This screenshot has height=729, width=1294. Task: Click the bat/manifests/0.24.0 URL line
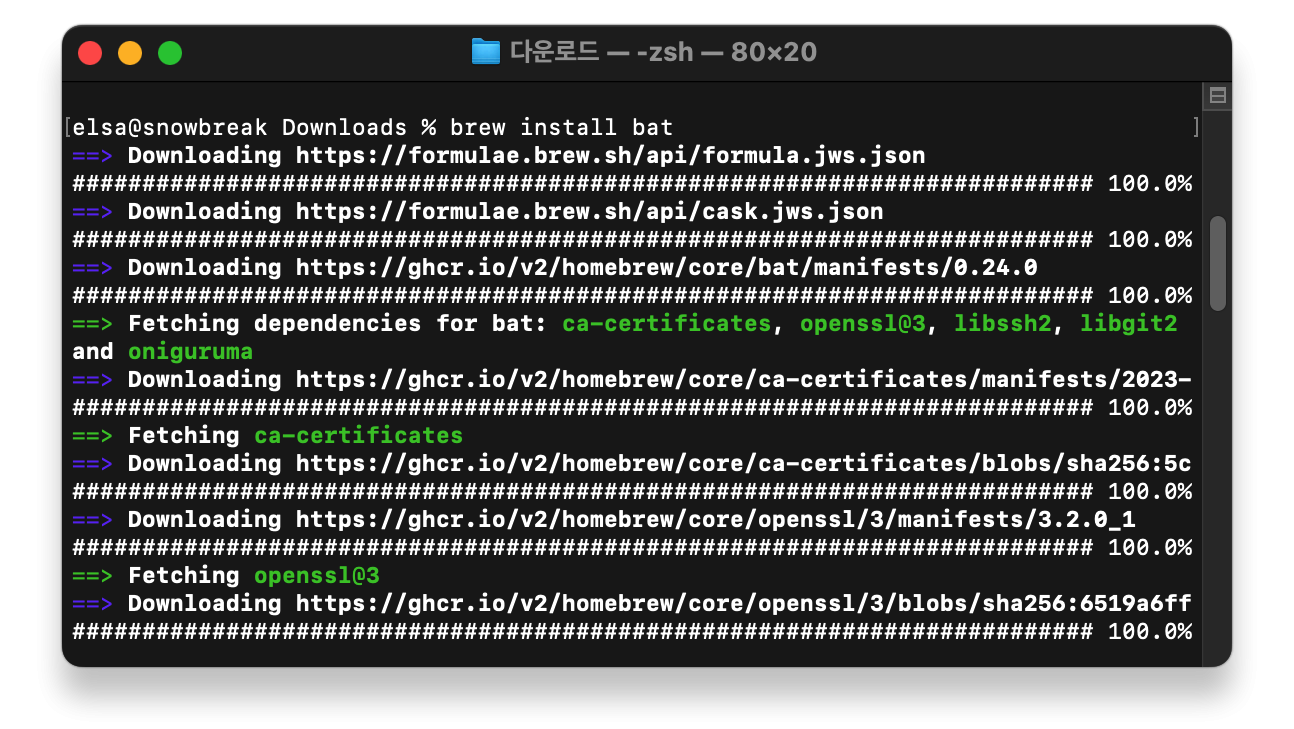(666, 268)
